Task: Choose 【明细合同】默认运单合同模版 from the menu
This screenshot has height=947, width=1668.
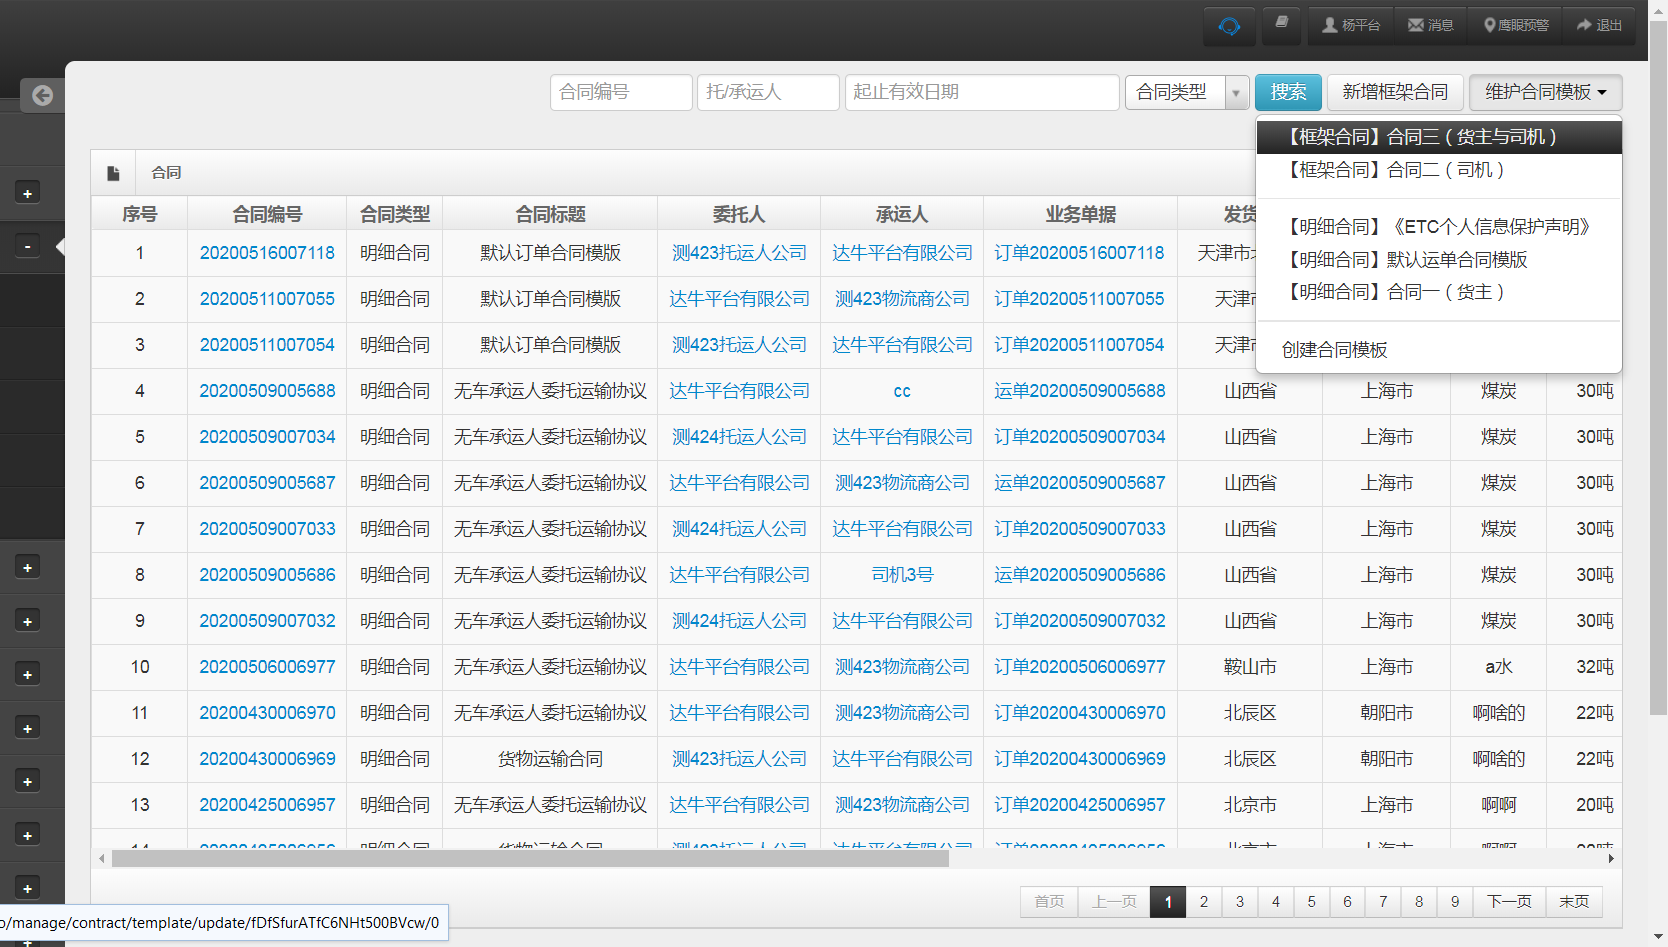Action: tap(1406, 260)
